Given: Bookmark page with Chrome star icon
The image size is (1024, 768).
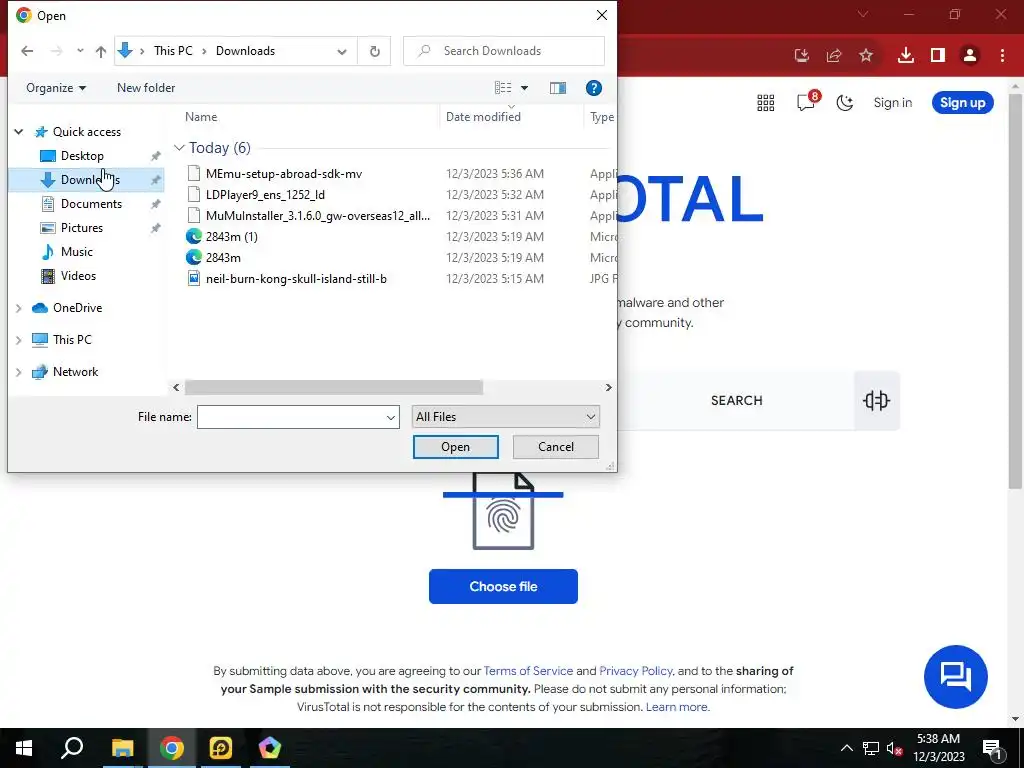Looking at the screenshot, I should (x=866, y=56).
